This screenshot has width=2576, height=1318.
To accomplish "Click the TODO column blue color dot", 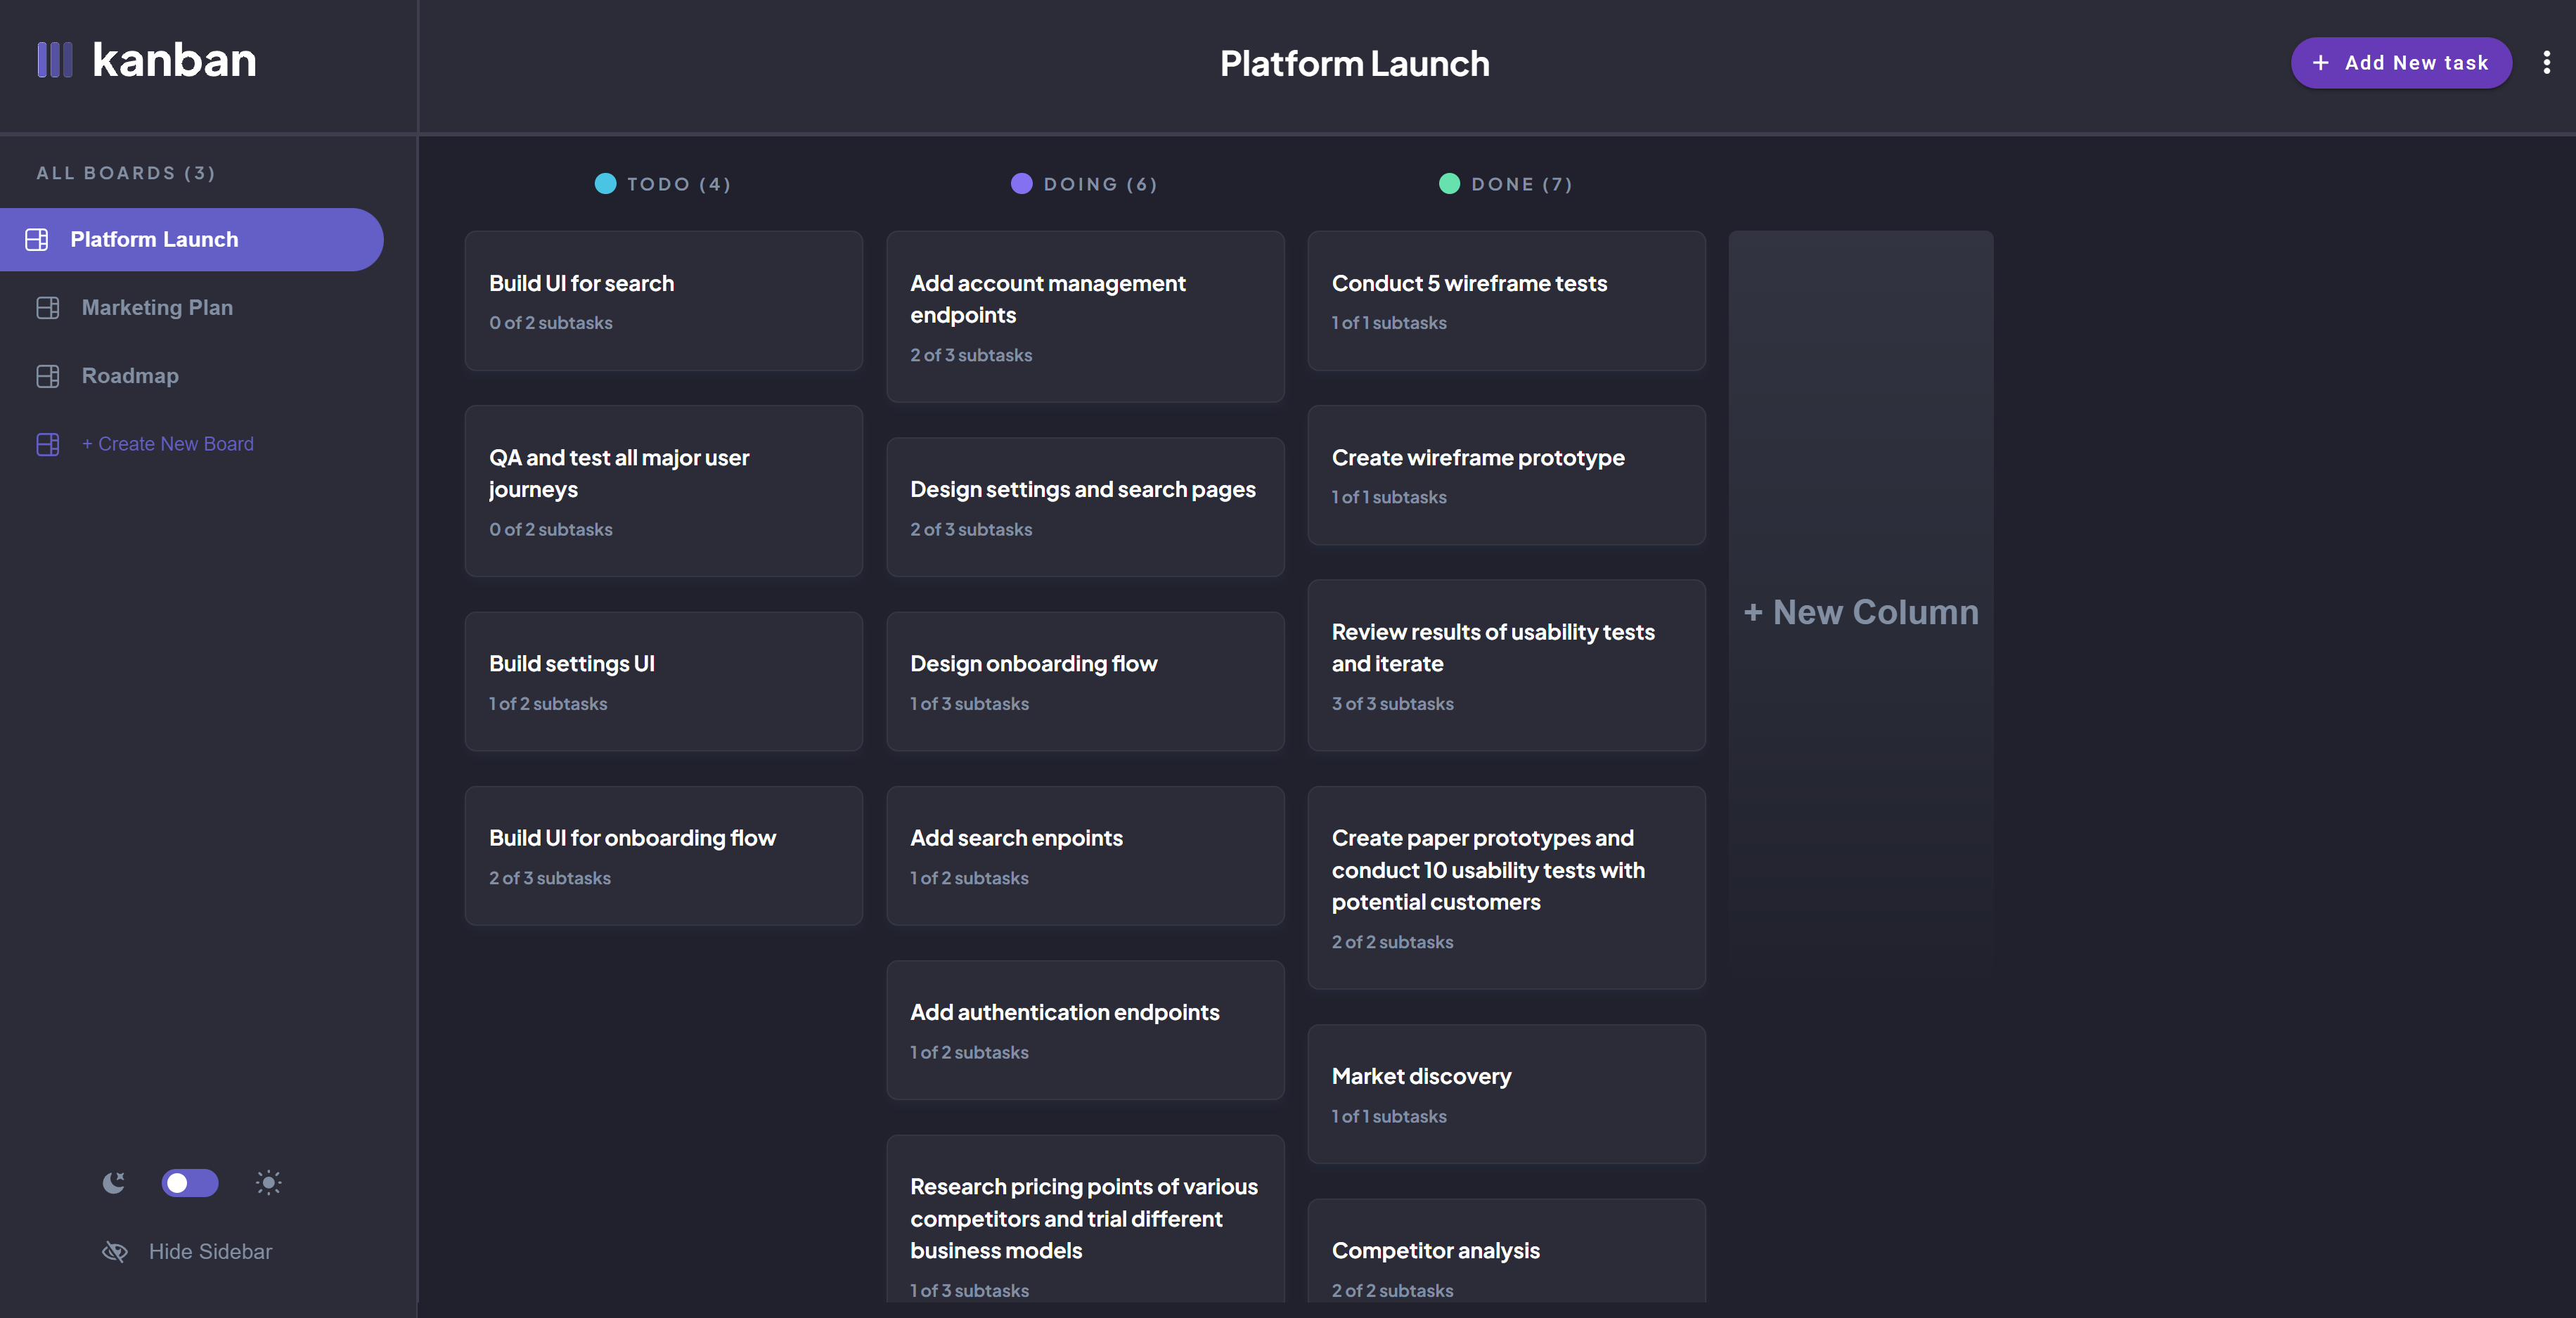I will pyautogui.click(x=605, y=184).
